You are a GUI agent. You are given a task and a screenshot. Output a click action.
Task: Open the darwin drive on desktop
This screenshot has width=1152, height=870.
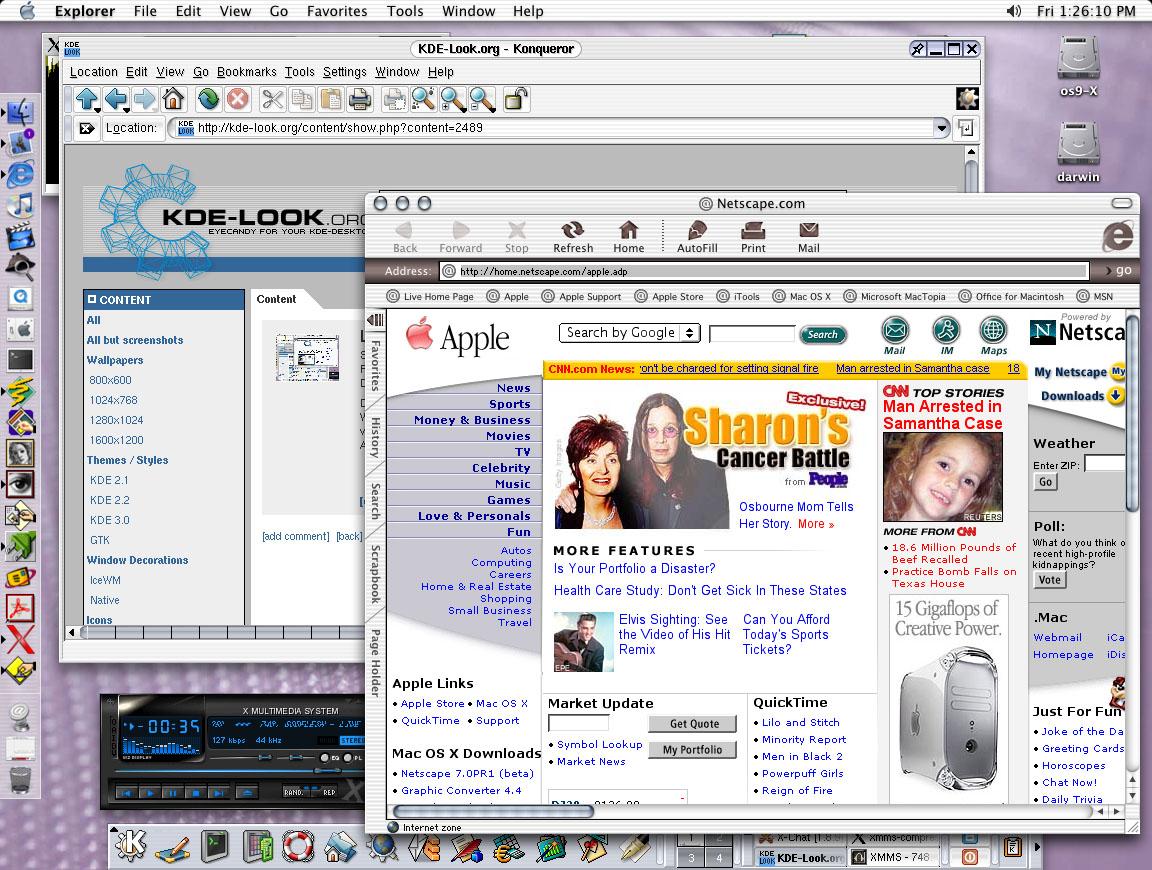click(x=1078, y=152)
